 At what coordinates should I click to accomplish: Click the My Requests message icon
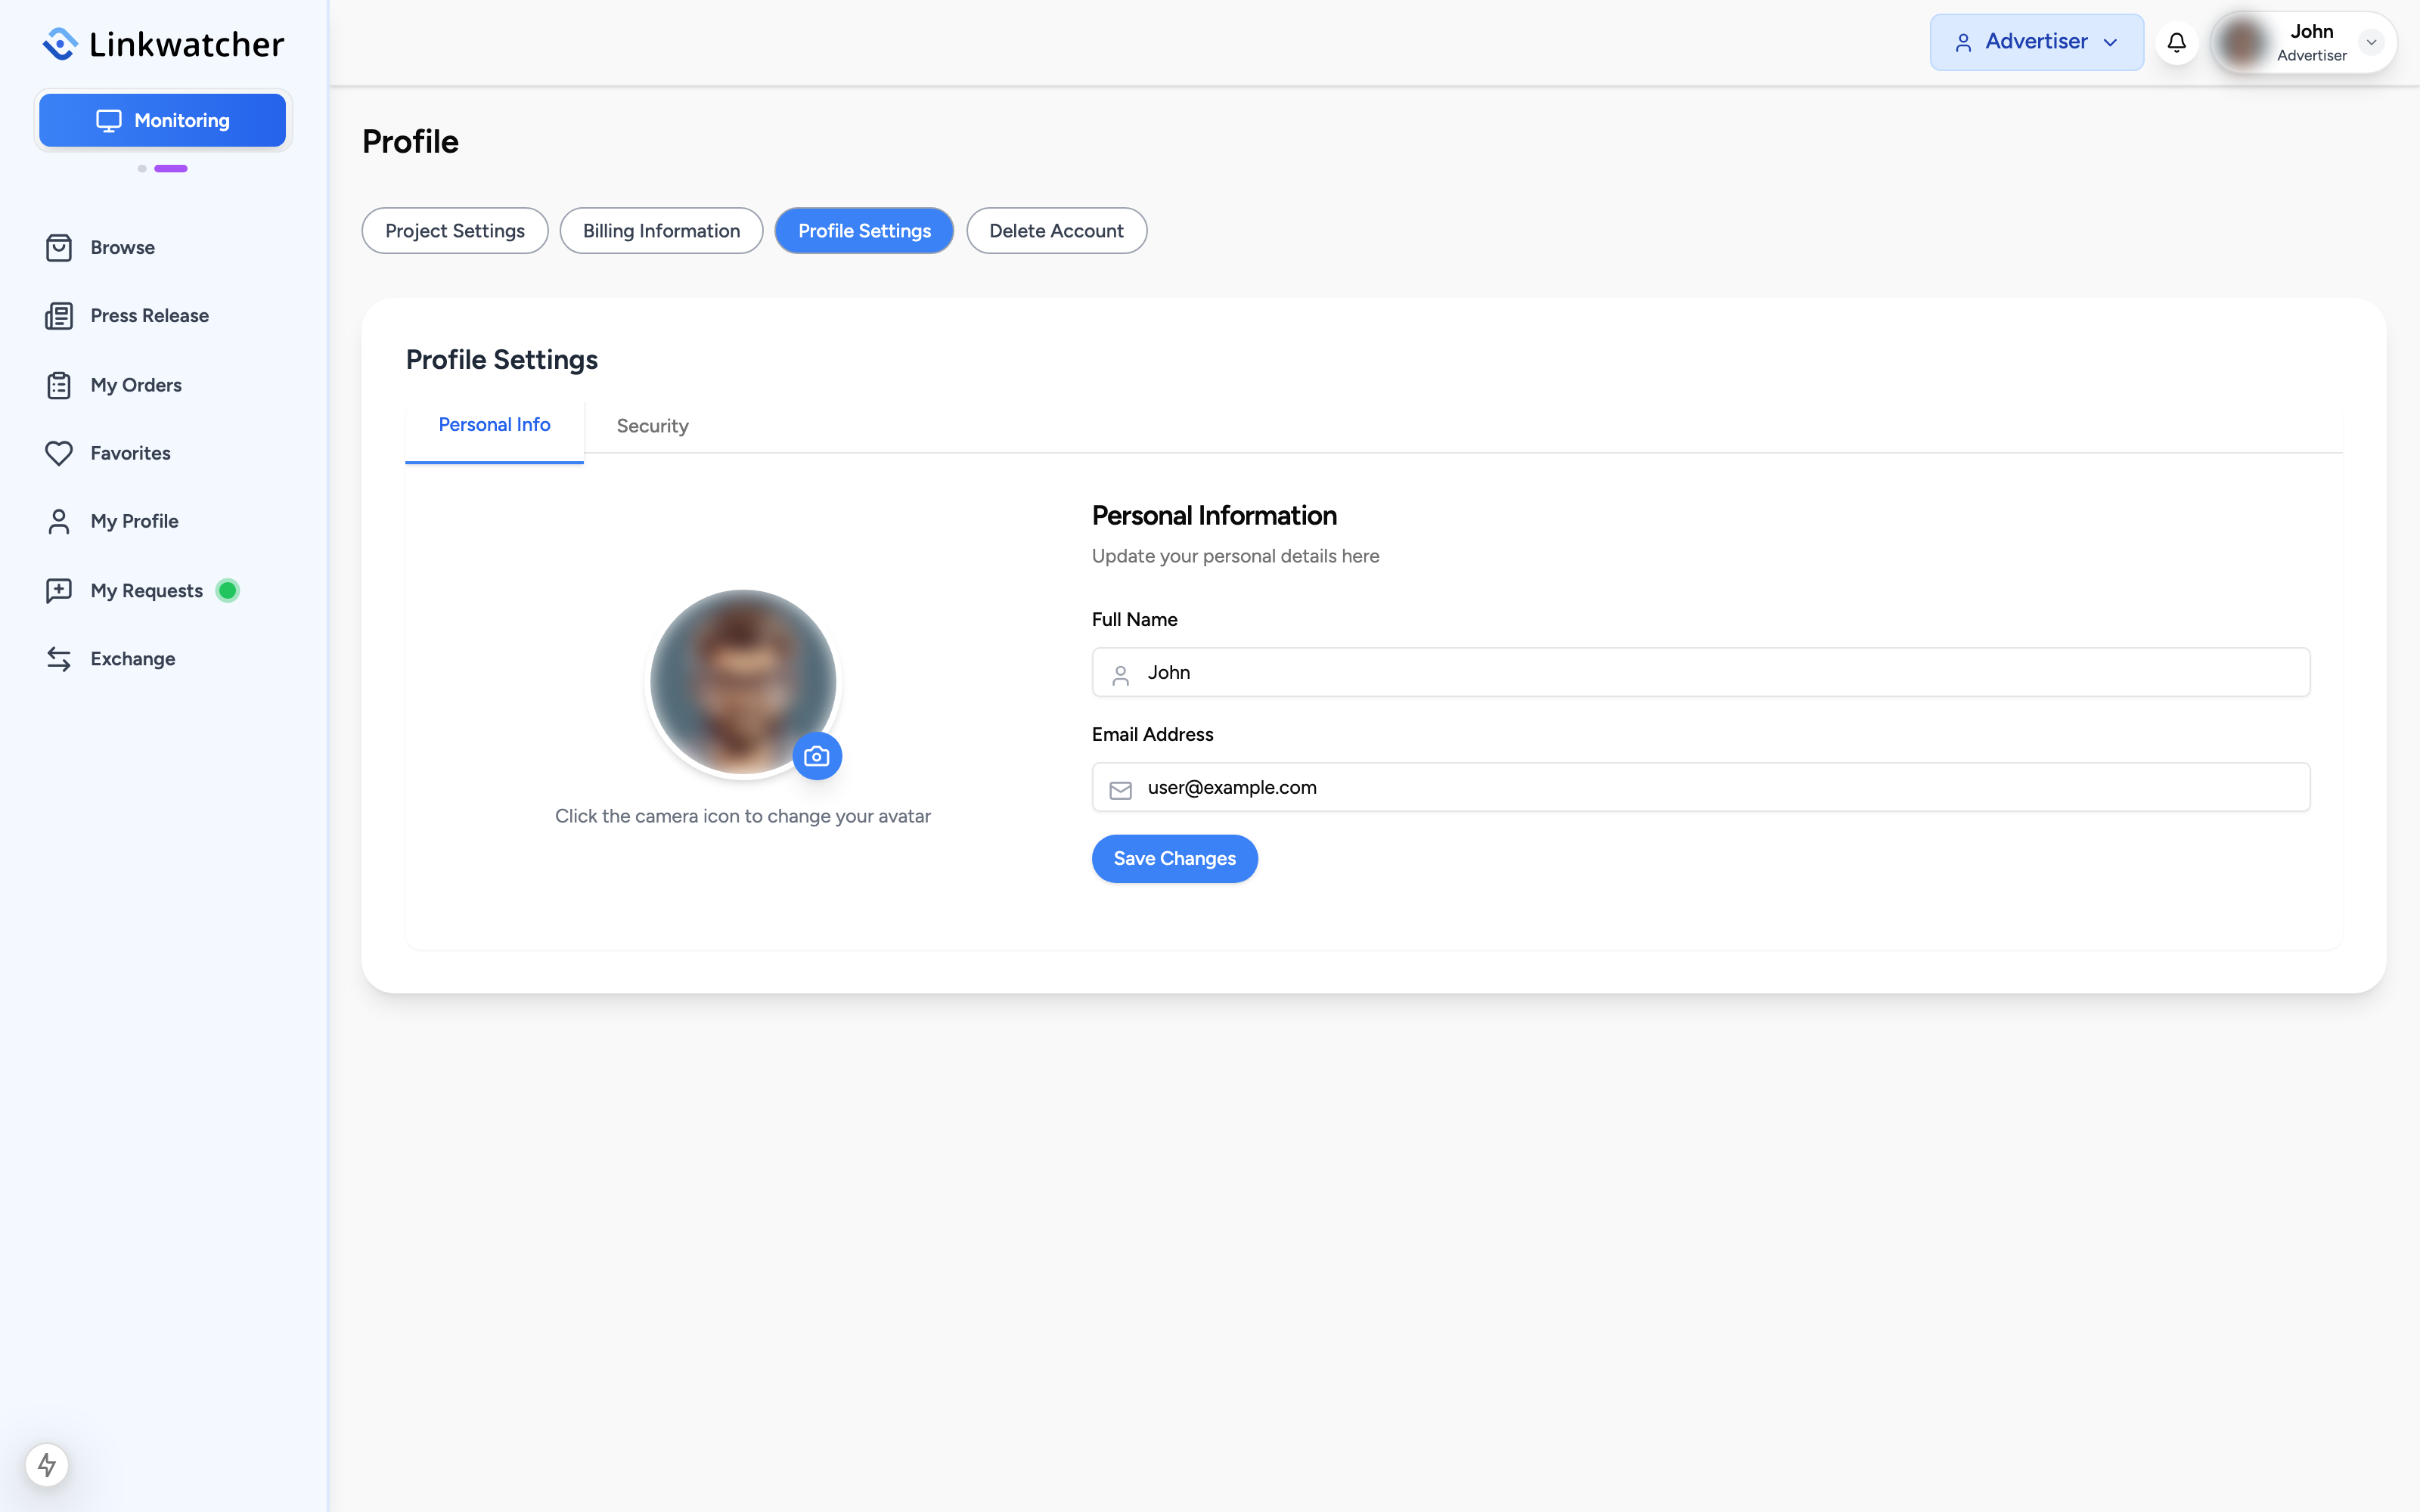point(59,590)
